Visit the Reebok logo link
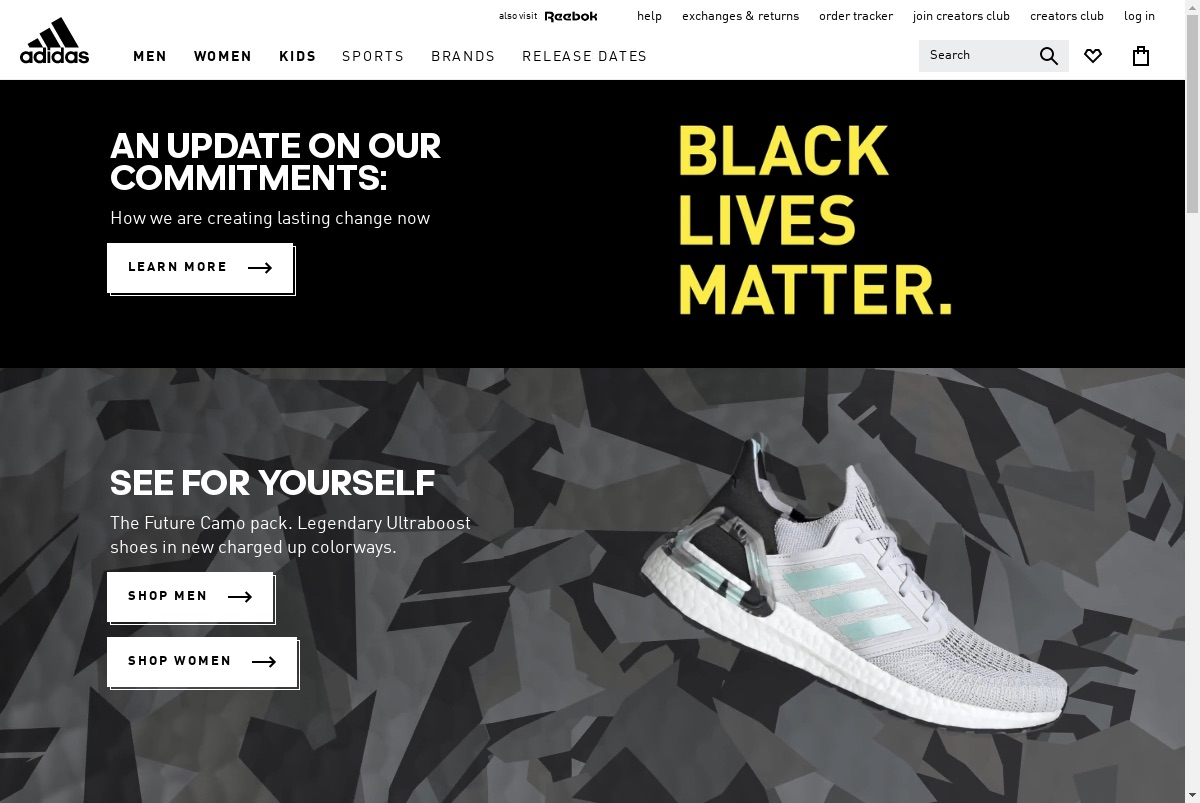Viewport: 1200px width, 803px height. (571, 16)
